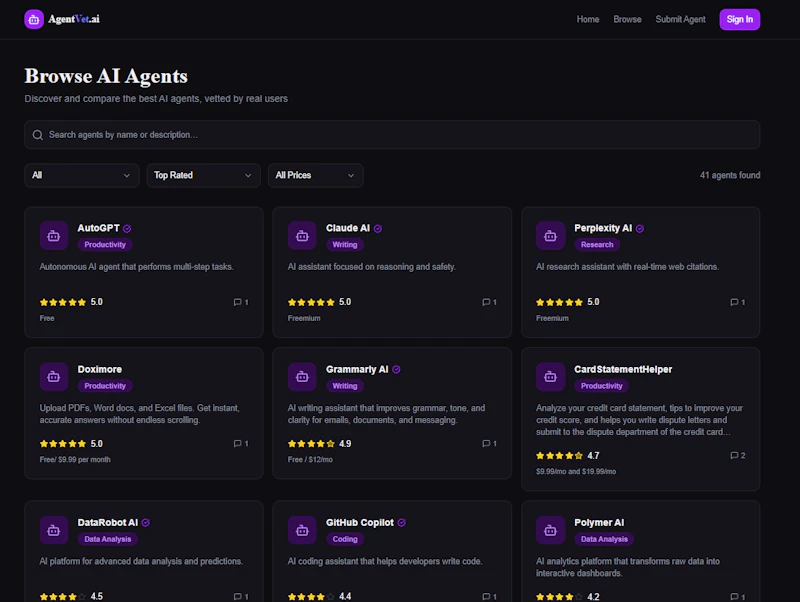Click the comment icon on CardStatementHelper card
The height and width of the screenshot is (602, 800).
pyautogui.click(x=734, y=455)
